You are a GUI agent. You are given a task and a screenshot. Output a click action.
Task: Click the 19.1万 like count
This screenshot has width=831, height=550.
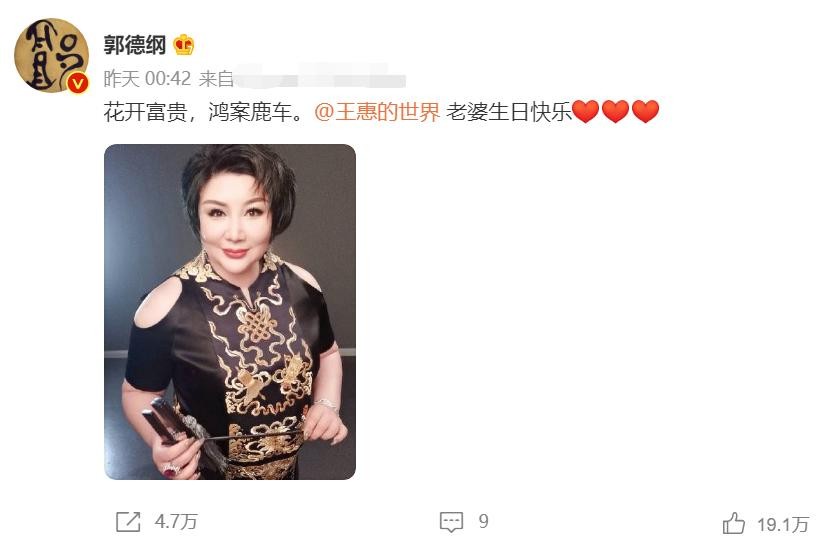point(783,525)
